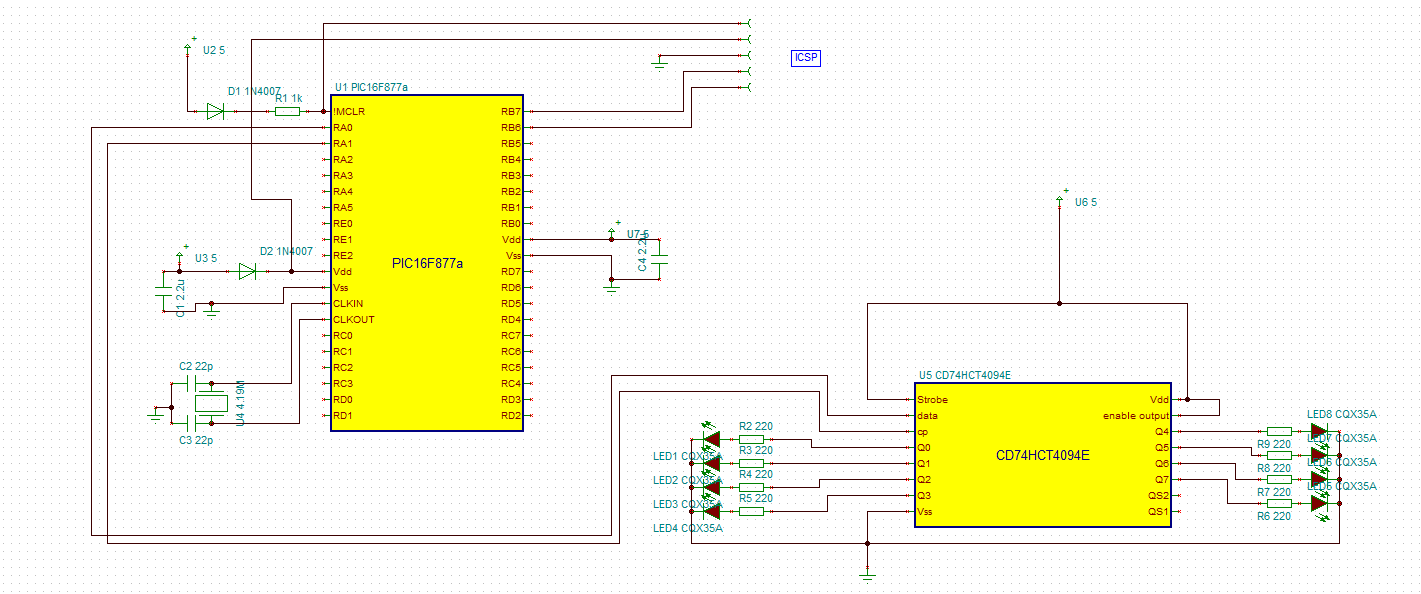Click the QS1 pin label
1421x594 pixels.
pyautogui.click(x=1159, y=512)
